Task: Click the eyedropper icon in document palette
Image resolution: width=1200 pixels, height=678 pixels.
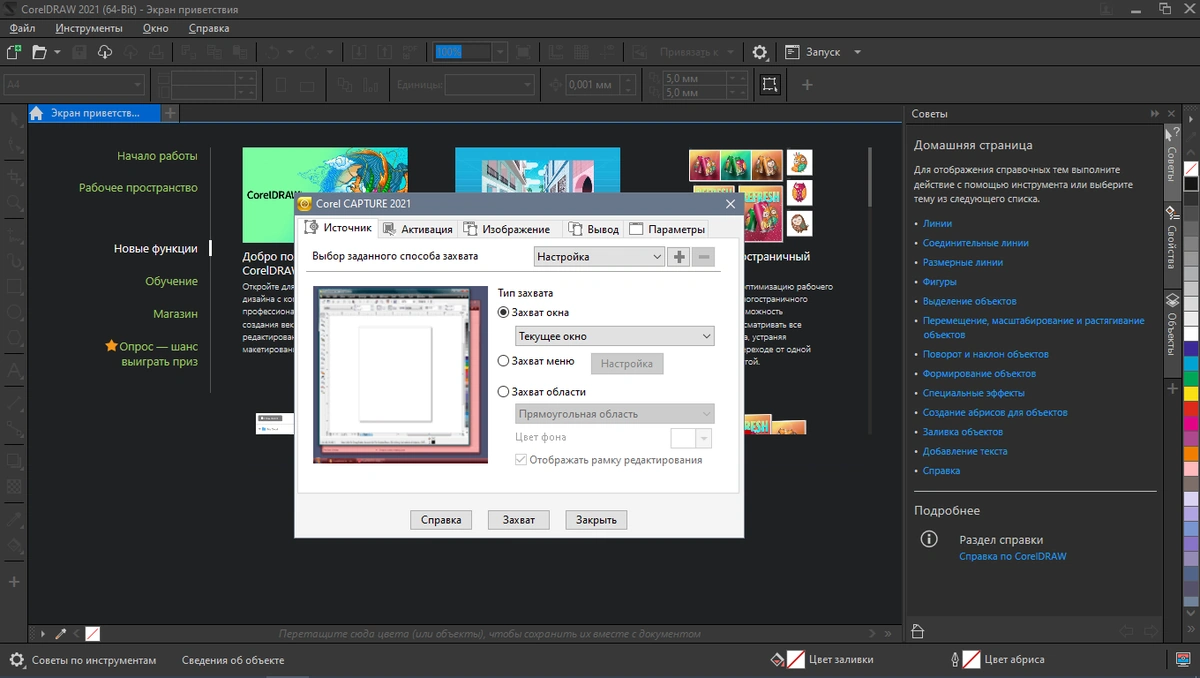Action: (61, 634)
